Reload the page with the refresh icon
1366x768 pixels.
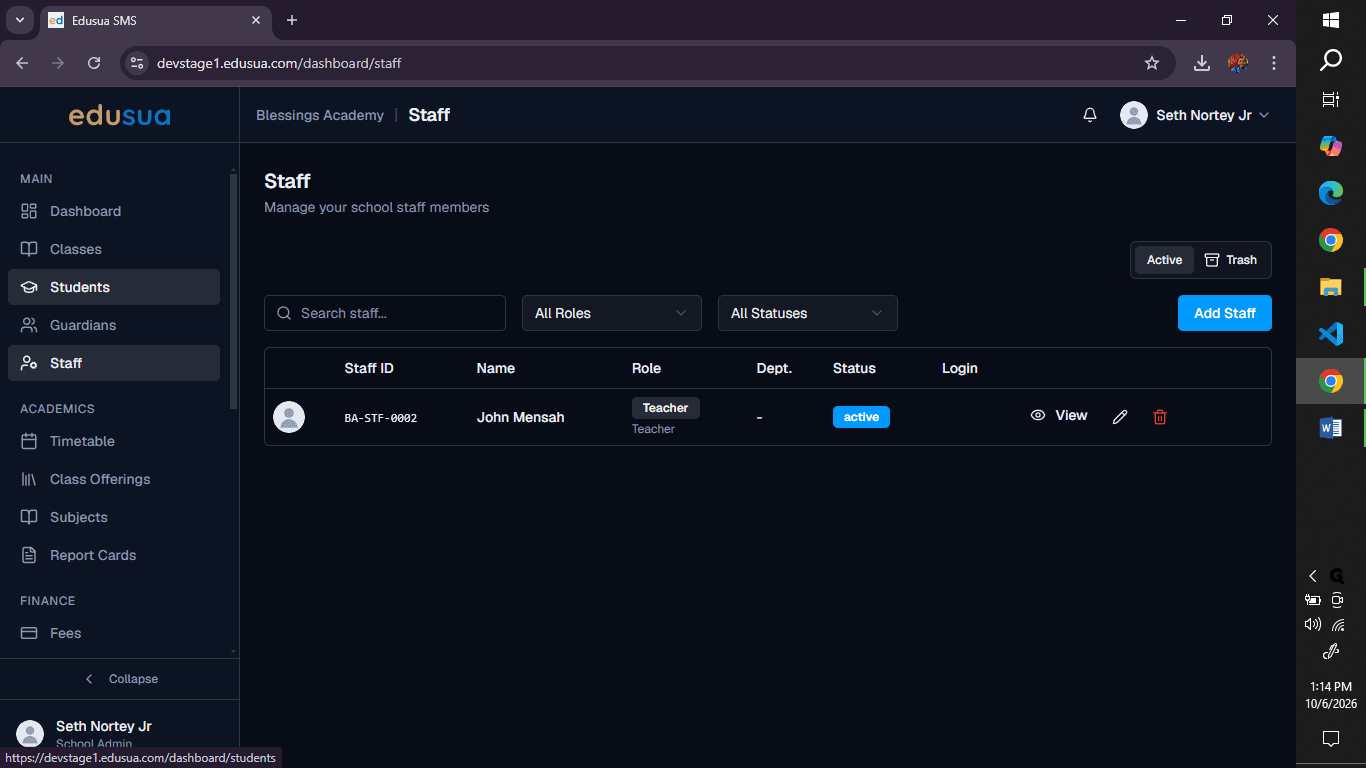pos(94,63)
